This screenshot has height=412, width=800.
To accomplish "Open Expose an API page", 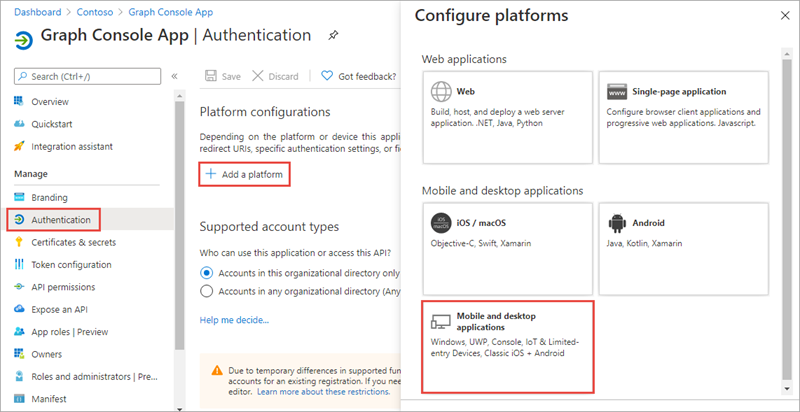I will (59, 310).
